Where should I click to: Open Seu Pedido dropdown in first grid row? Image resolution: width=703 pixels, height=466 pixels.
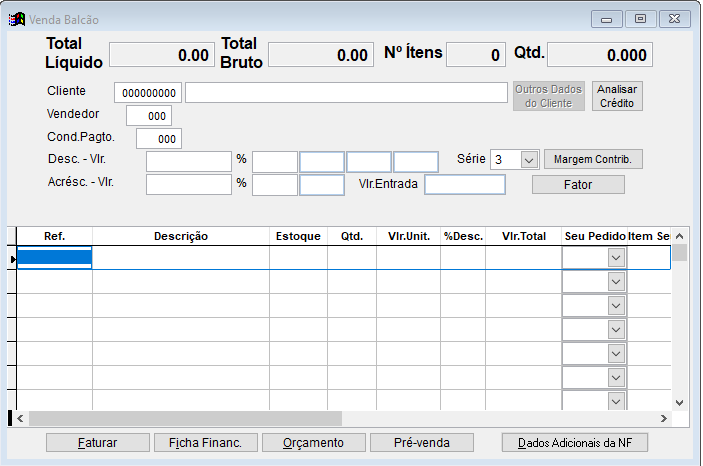[616, 258]
